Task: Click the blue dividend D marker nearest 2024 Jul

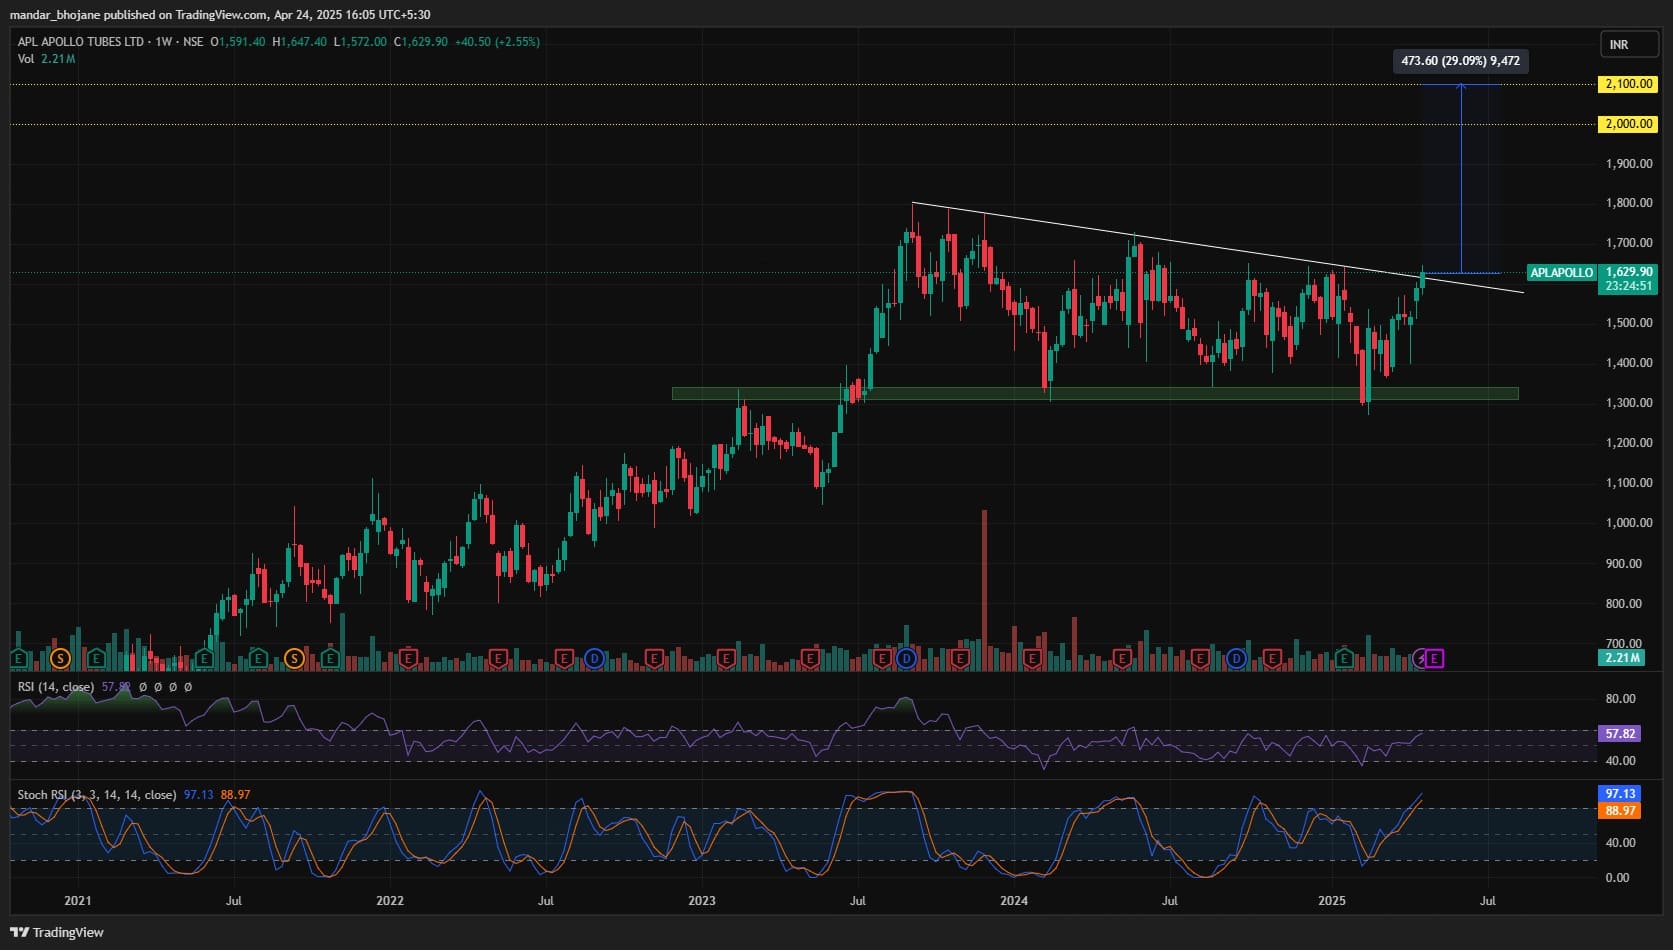Action: (x=1236, y=658)
